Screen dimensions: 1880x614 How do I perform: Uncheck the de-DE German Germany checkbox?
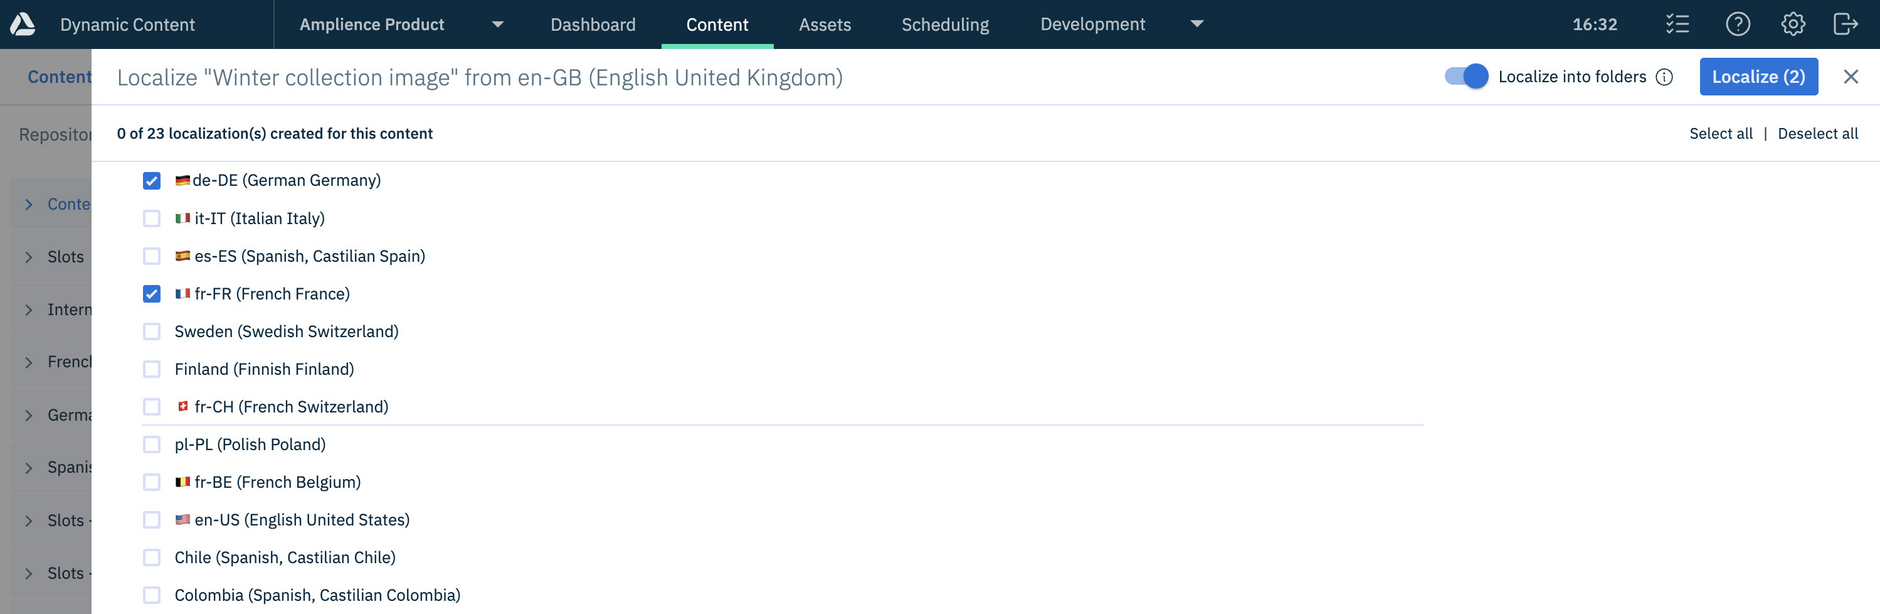coord(152,181)
